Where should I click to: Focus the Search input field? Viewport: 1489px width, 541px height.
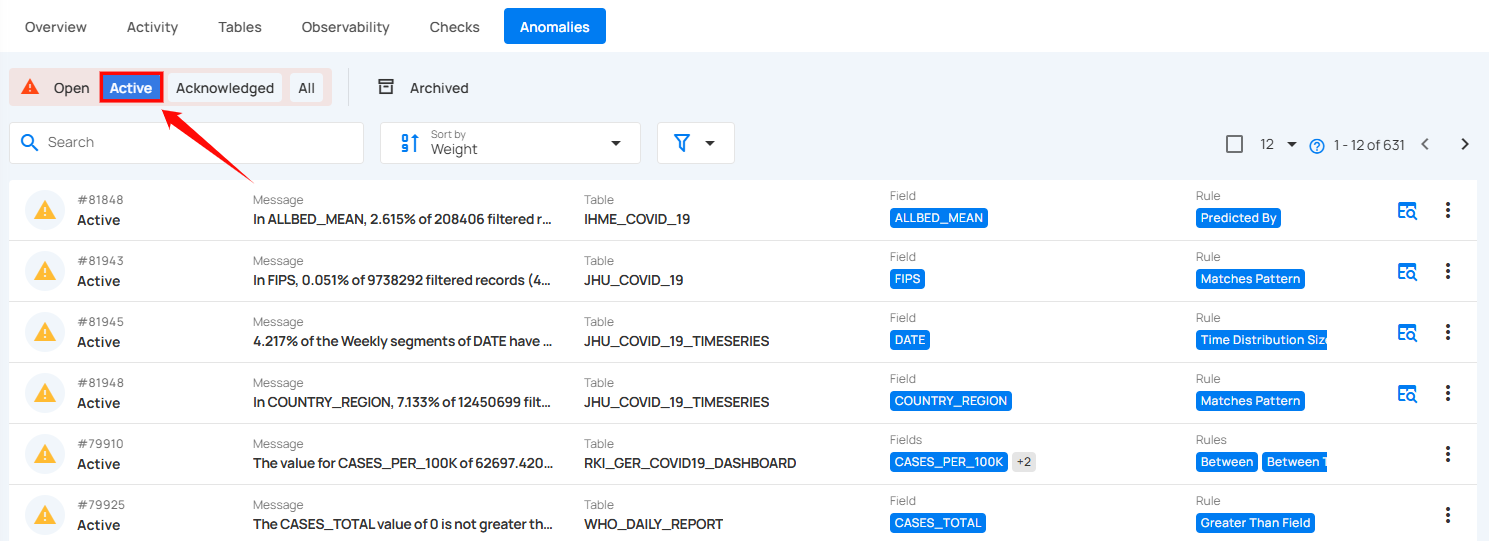click(x=186, y=143)
